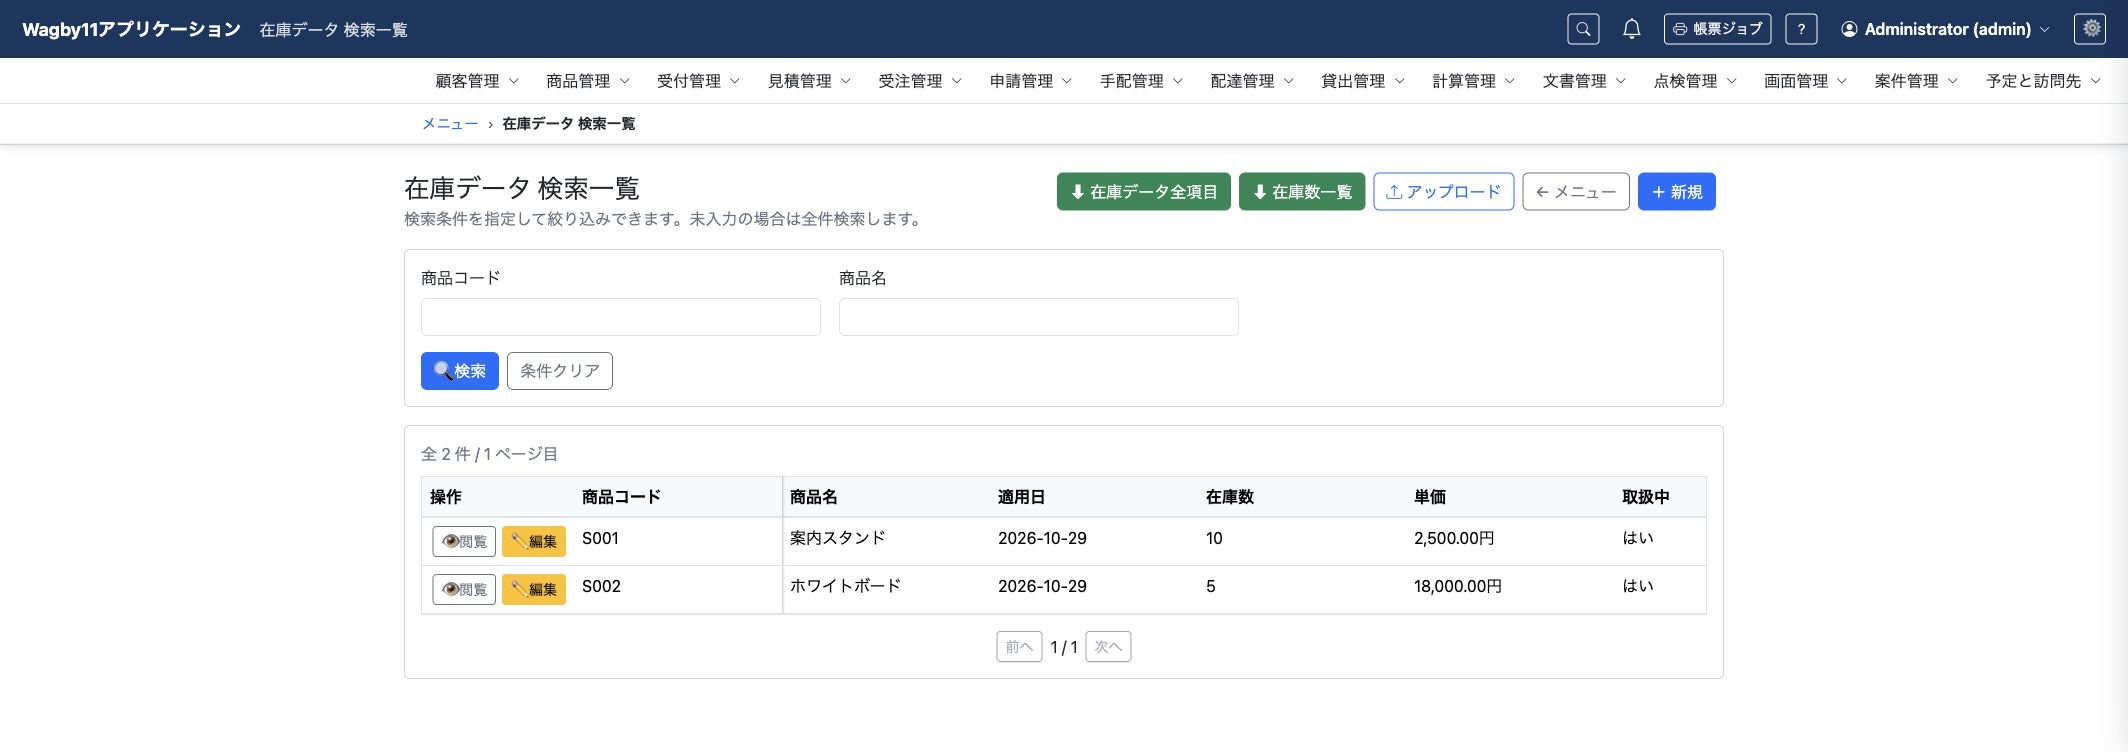The width and height of the screenshot is (2128, 752).
Task: Open the help question mark button
Action: click(x=1801, y=29)
